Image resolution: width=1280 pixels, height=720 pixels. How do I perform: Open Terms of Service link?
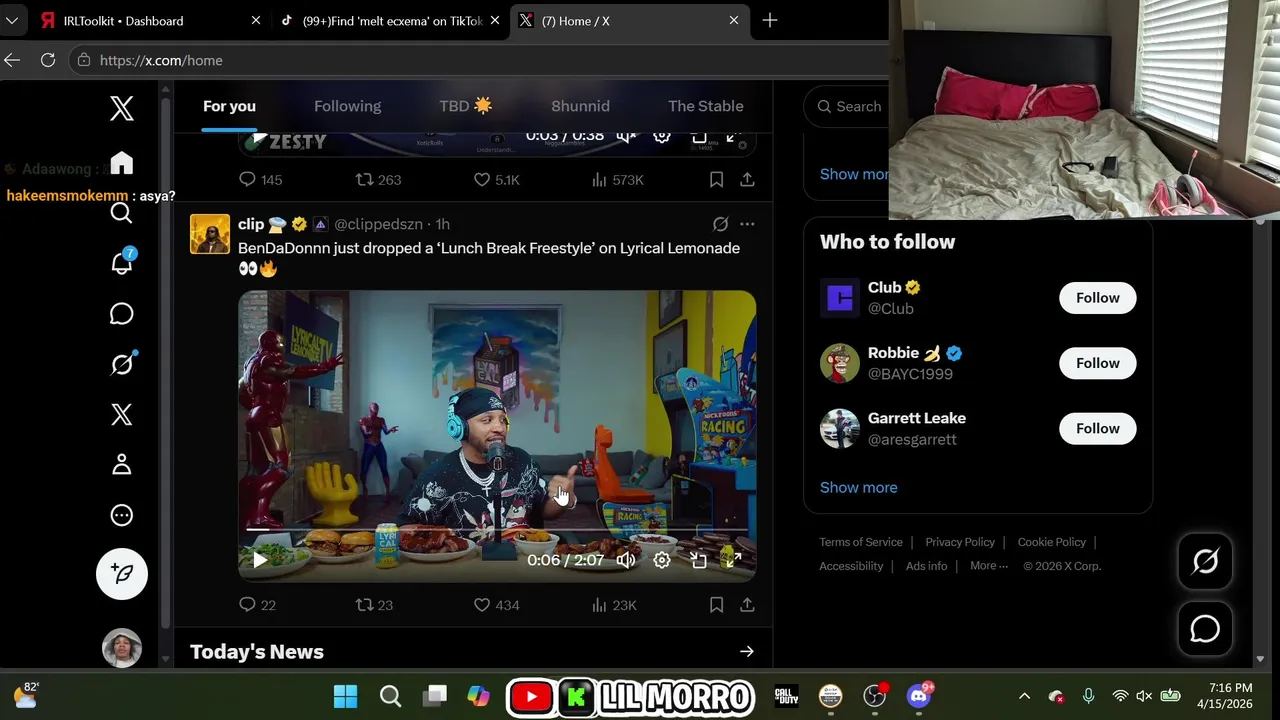861,542
